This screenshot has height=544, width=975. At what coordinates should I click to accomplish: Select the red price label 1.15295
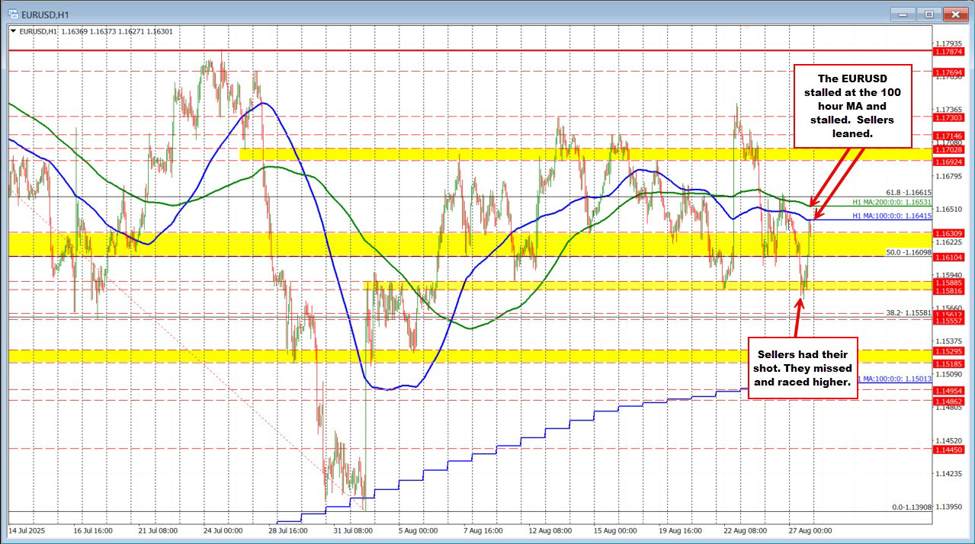pos(949,351)
